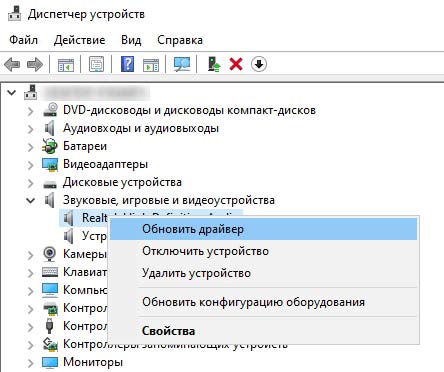Click the USB plug controller icon
Image resolution: width=444 pixels, height=372 pixels.
tap(49, 326)
